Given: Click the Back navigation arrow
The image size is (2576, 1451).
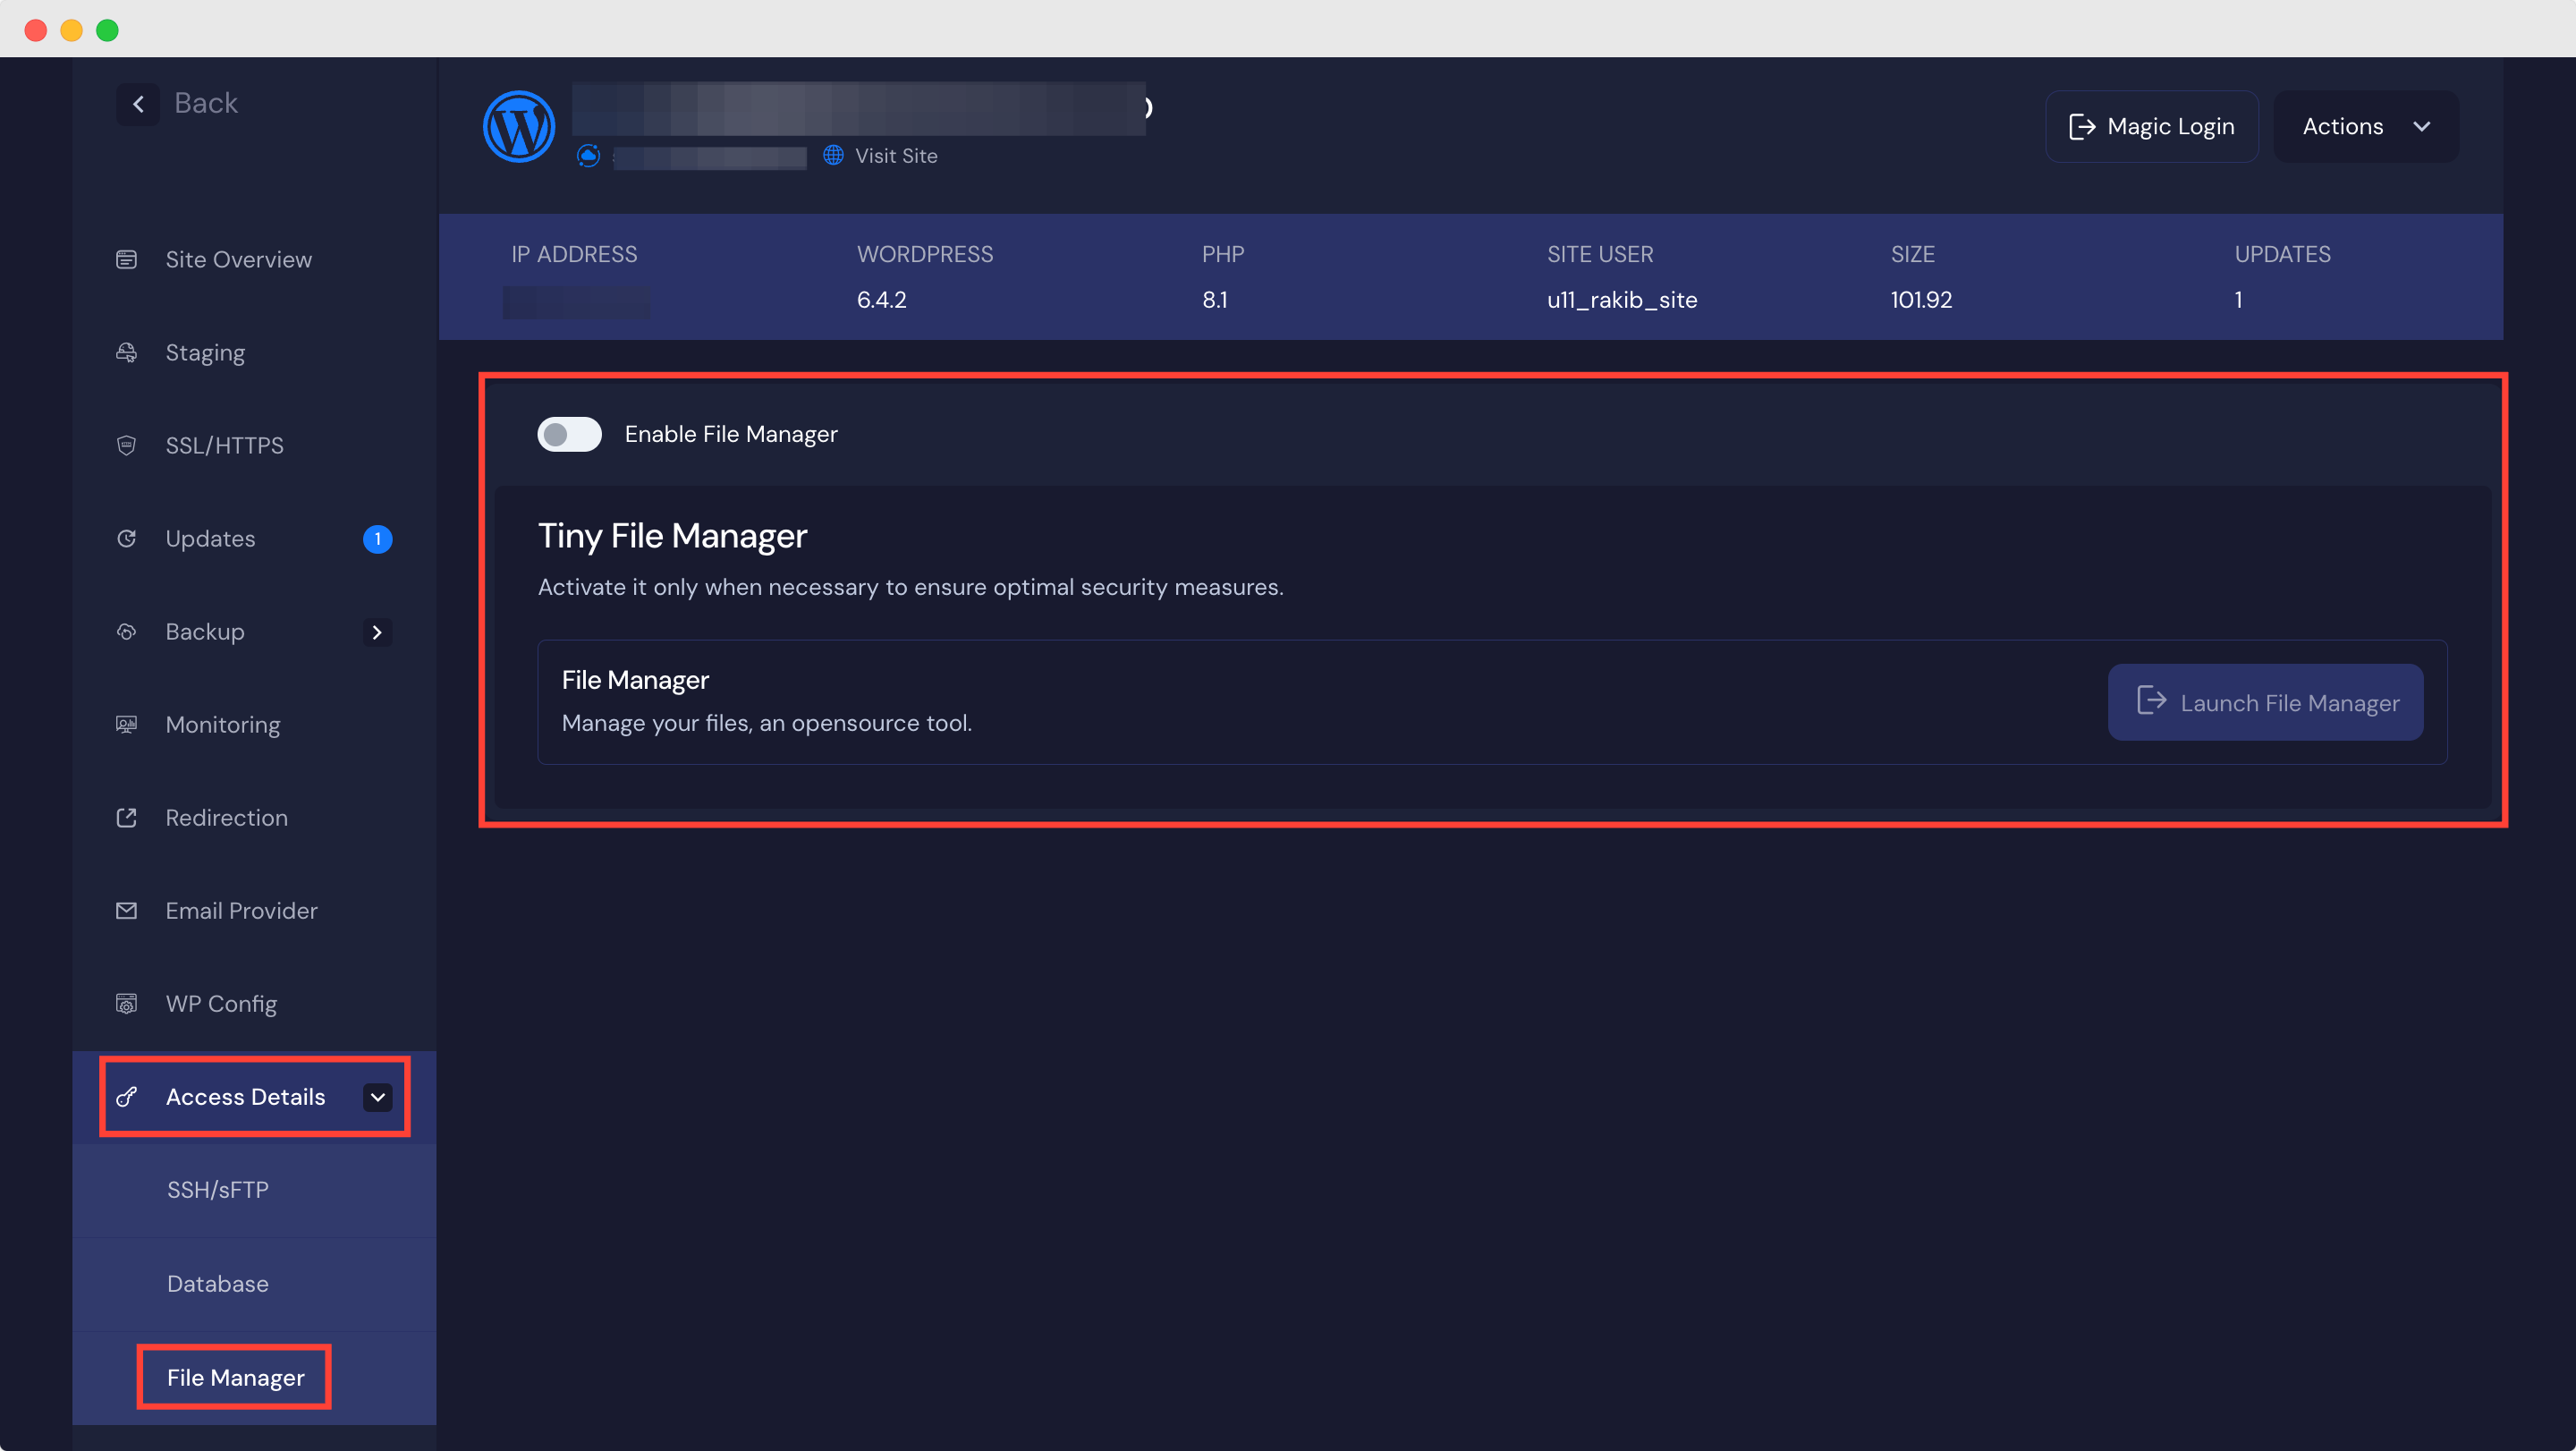Looking at the screenshot, I should [138, 103].
